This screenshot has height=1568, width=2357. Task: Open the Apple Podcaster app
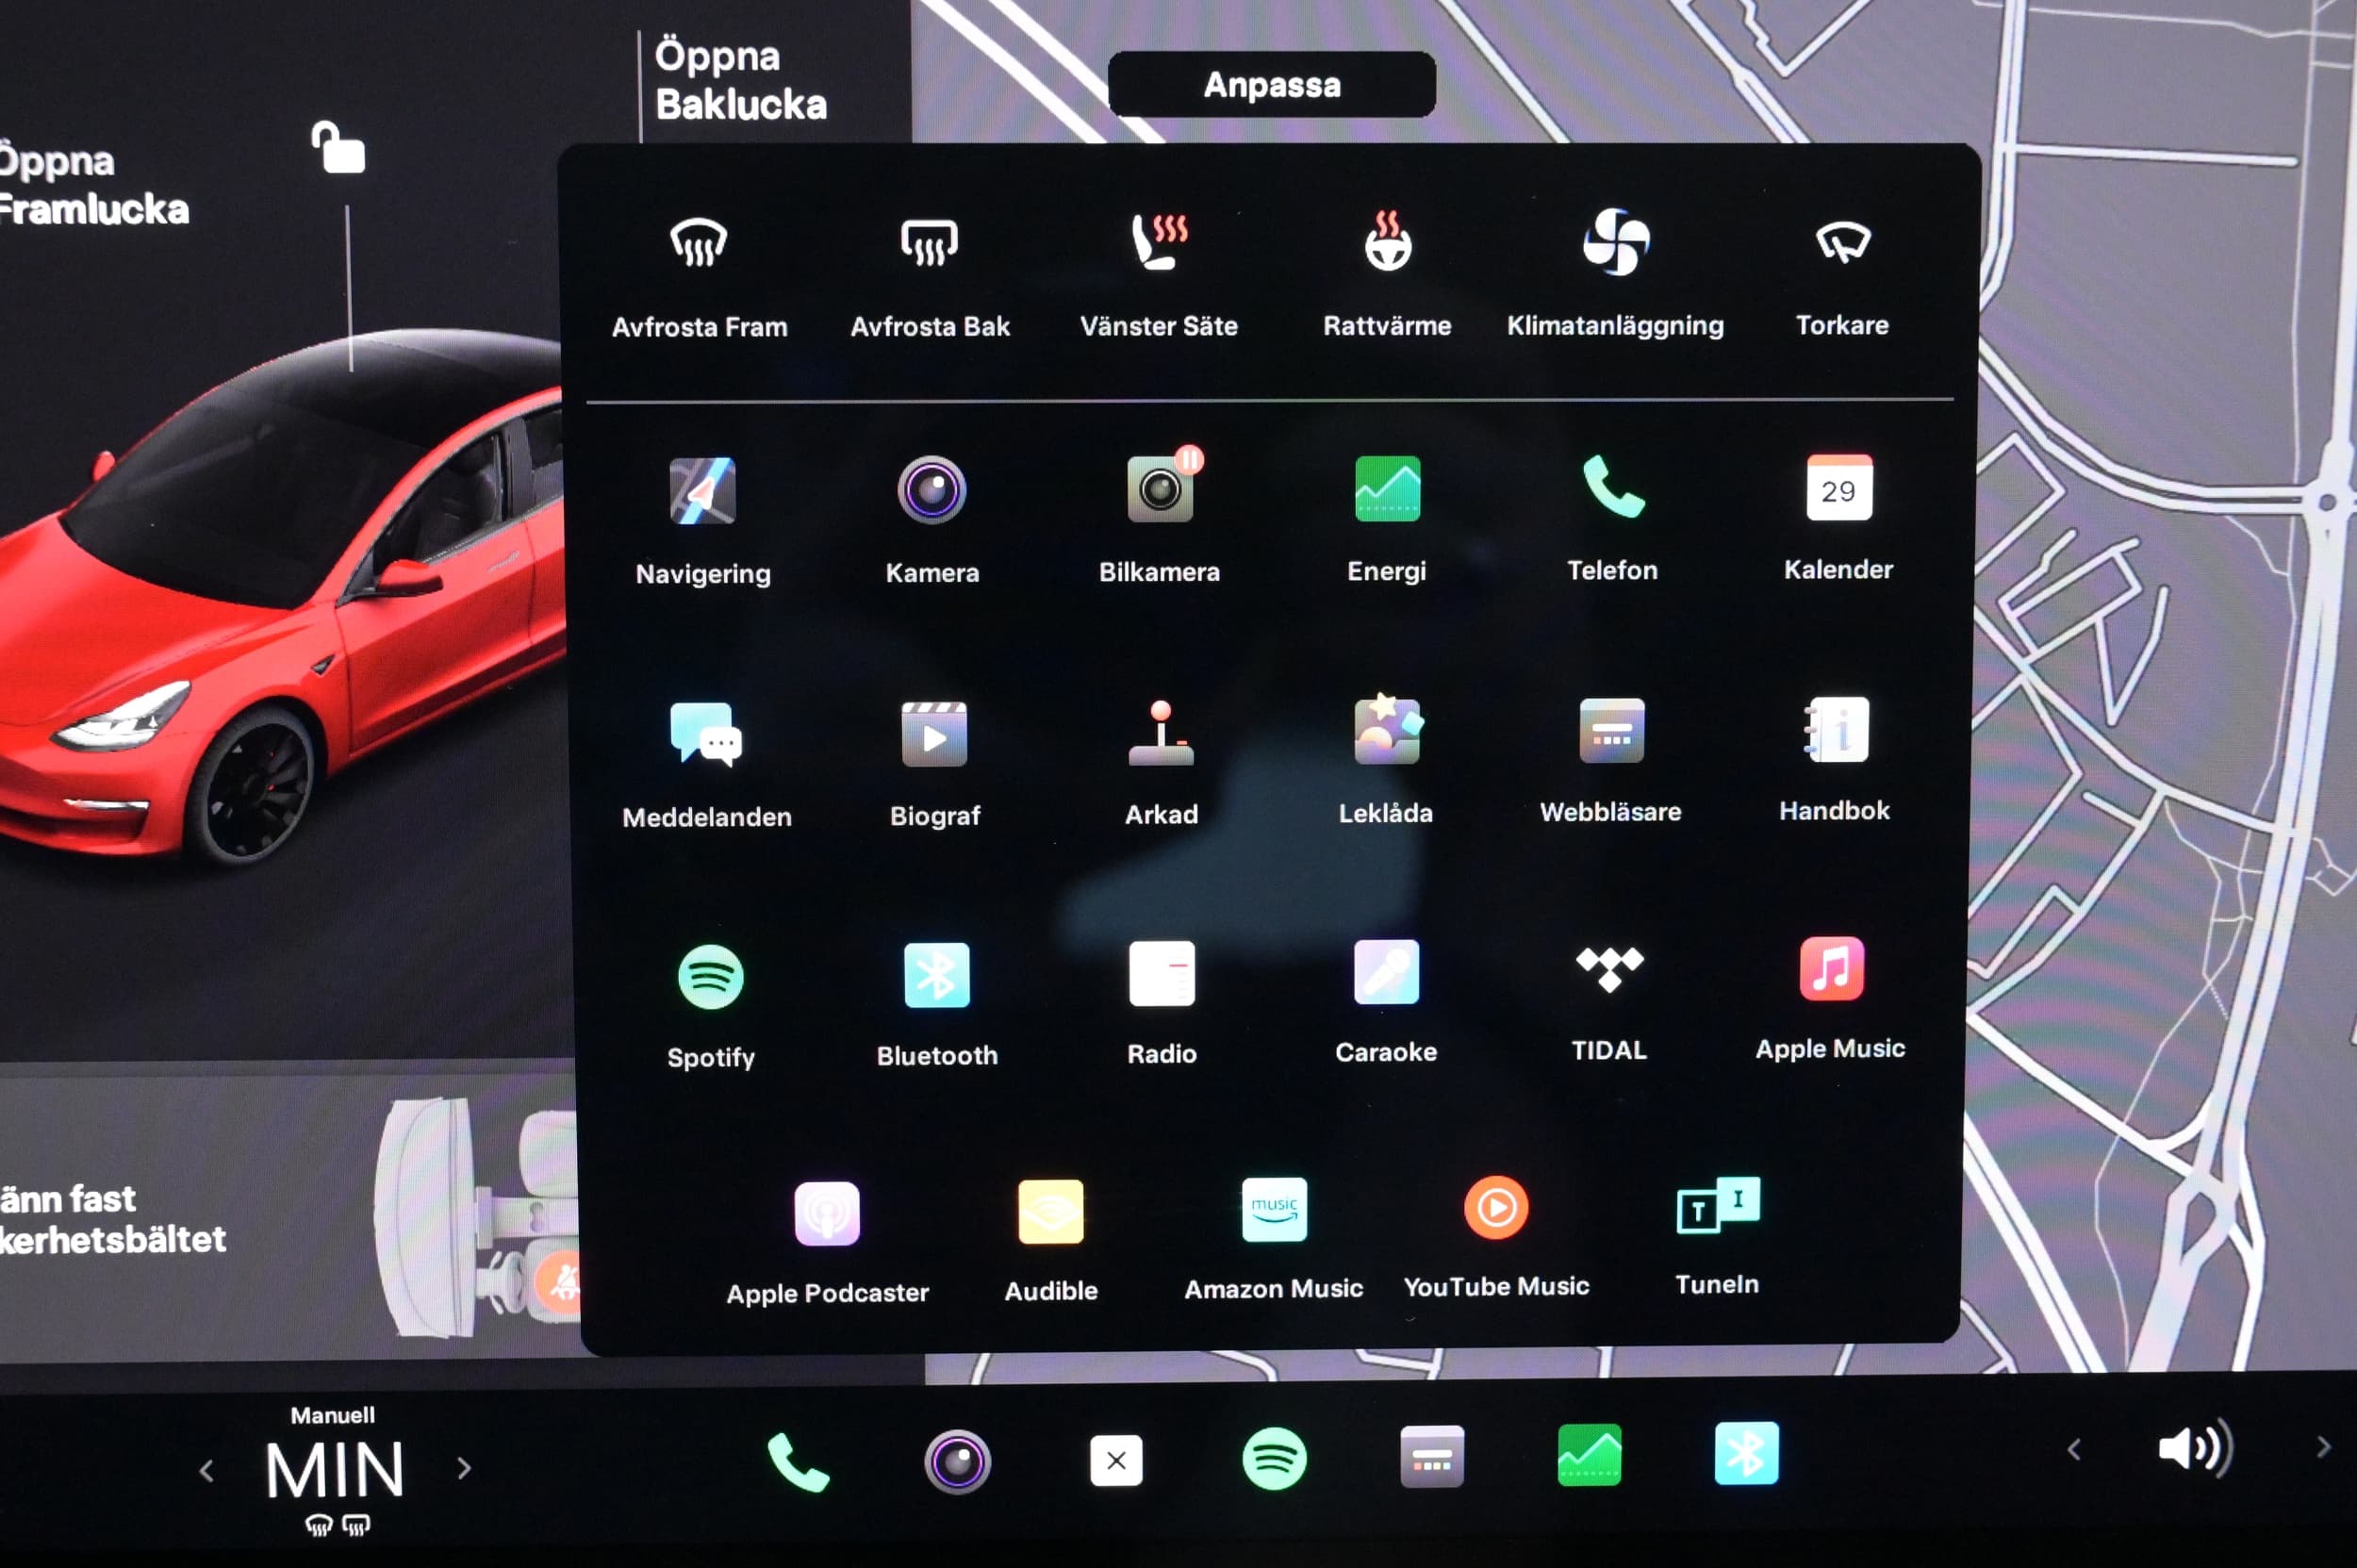click(827, 1244)
